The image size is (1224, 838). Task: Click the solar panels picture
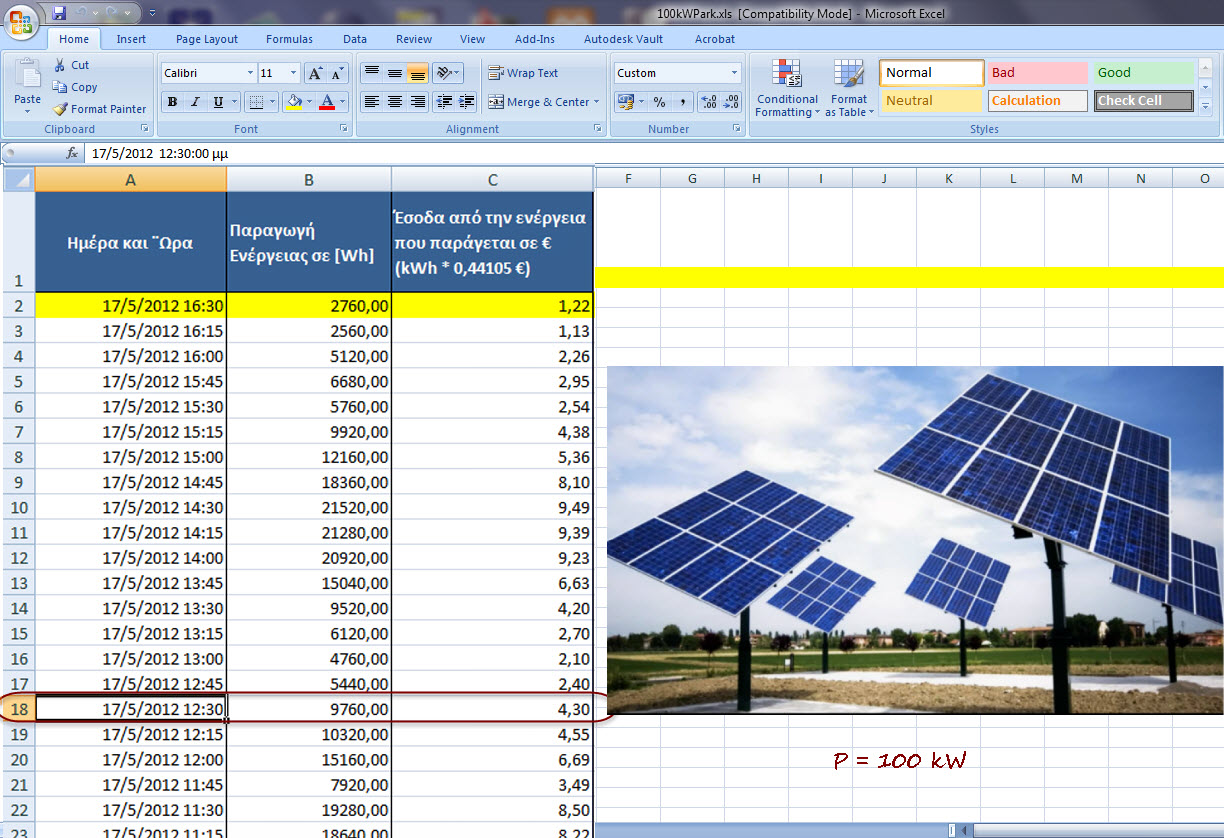915,540
